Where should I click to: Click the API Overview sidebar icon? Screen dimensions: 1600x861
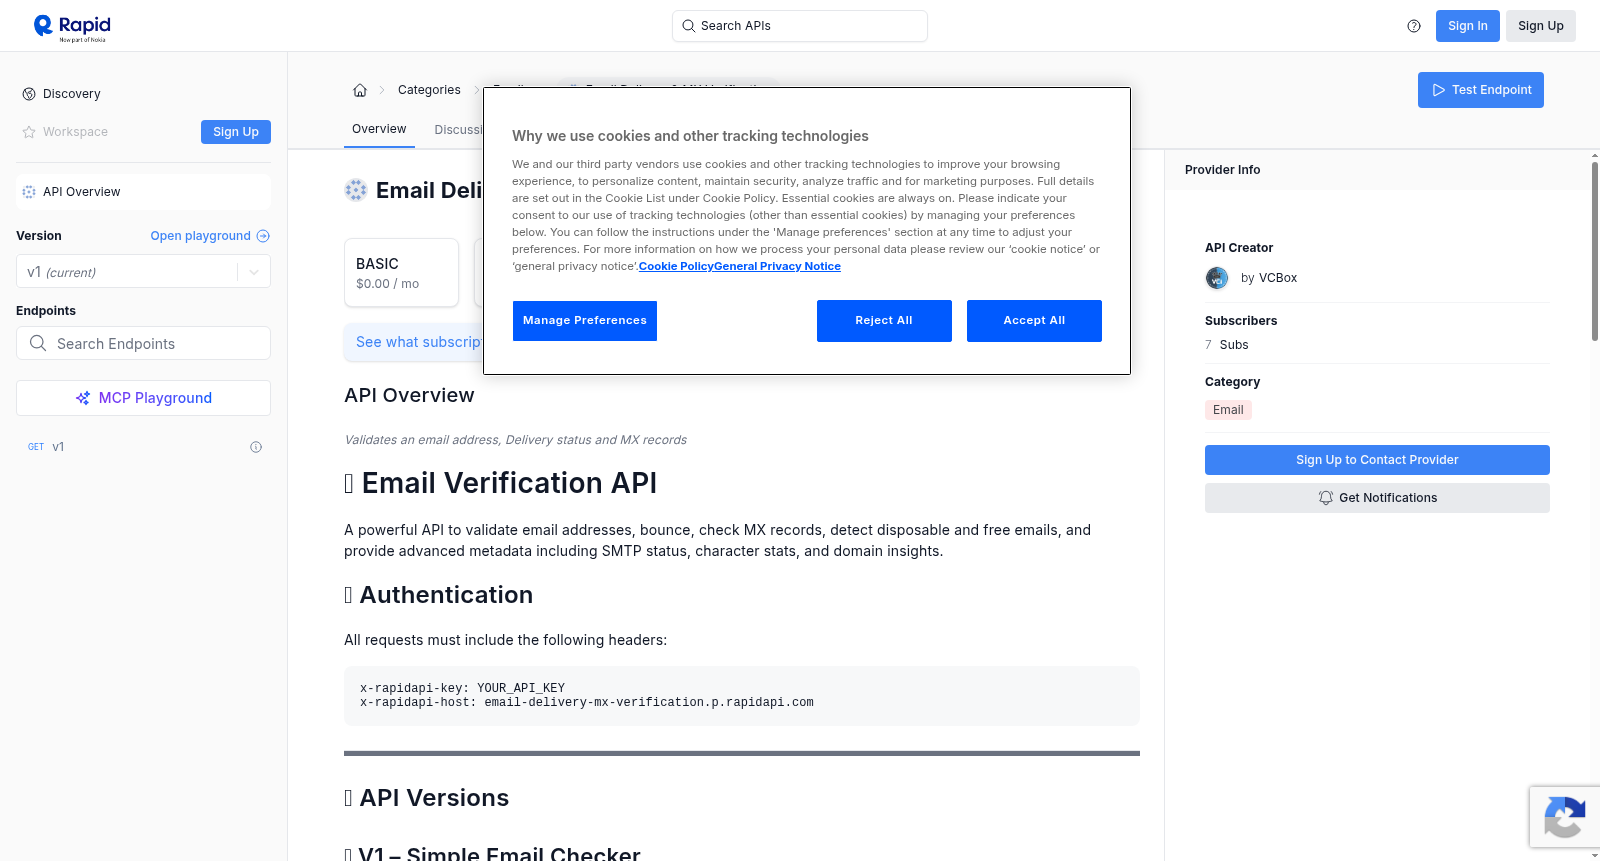[x=29, y=192]
